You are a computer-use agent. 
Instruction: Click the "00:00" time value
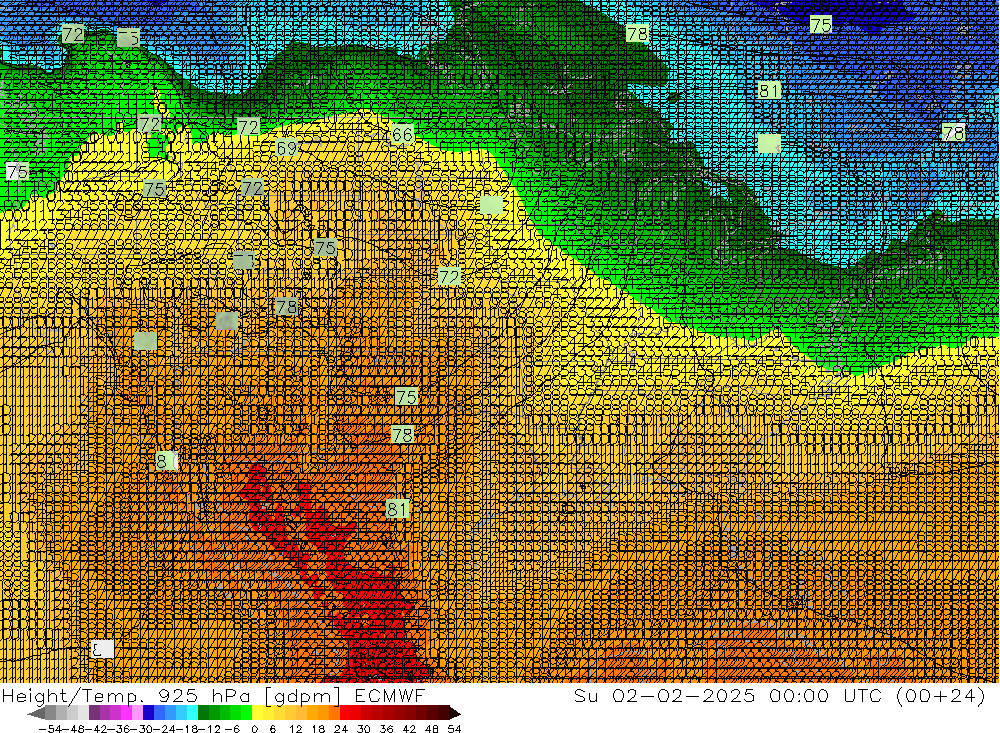[x=799, y=695]
